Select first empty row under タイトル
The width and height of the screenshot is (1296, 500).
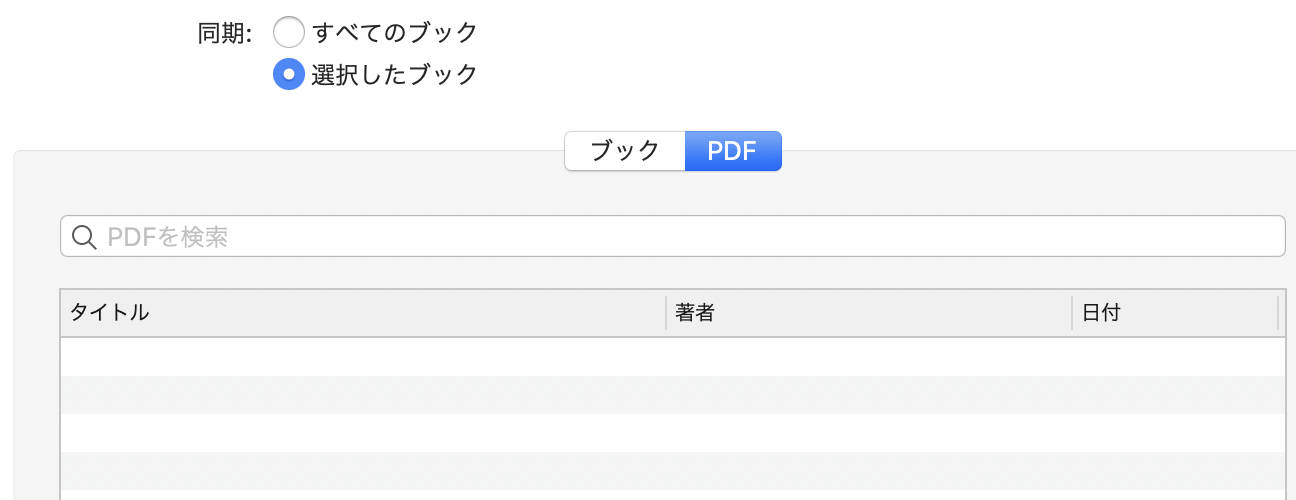(360, 357)
